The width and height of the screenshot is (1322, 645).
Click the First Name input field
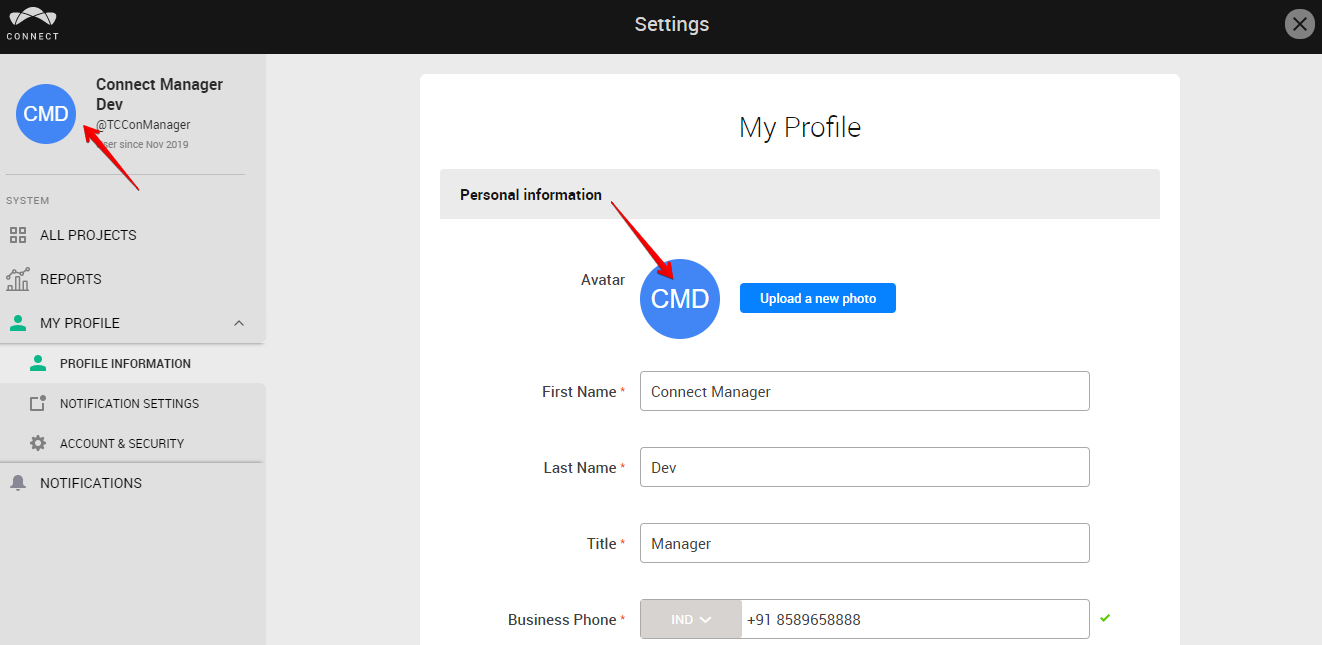tap(865, 391)
